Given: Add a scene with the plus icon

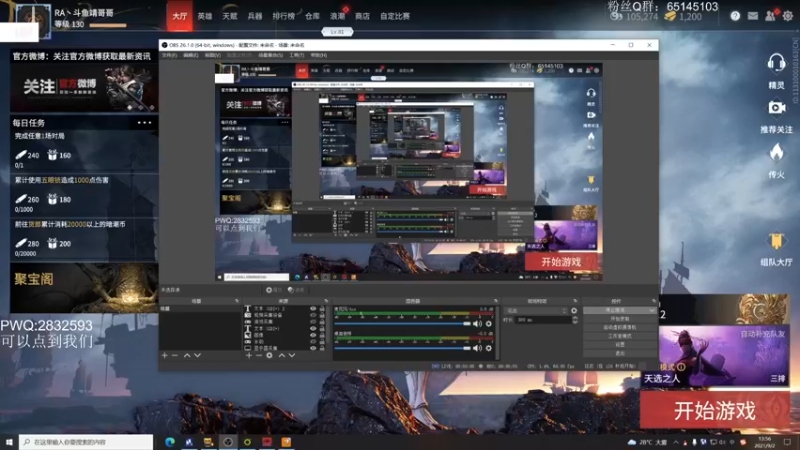Looking at the screenshot, I should click(x=165, y=355).
